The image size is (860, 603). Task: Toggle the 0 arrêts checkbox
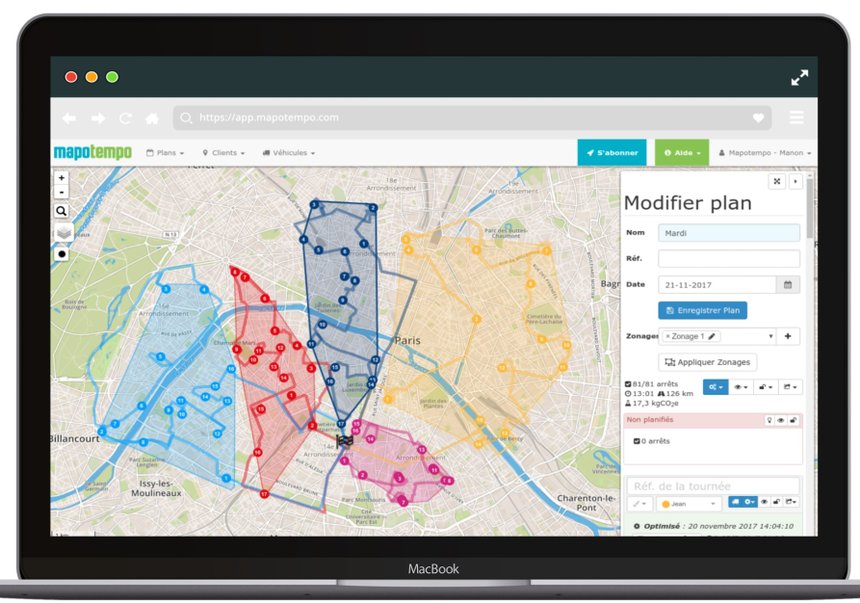[636, 441]
